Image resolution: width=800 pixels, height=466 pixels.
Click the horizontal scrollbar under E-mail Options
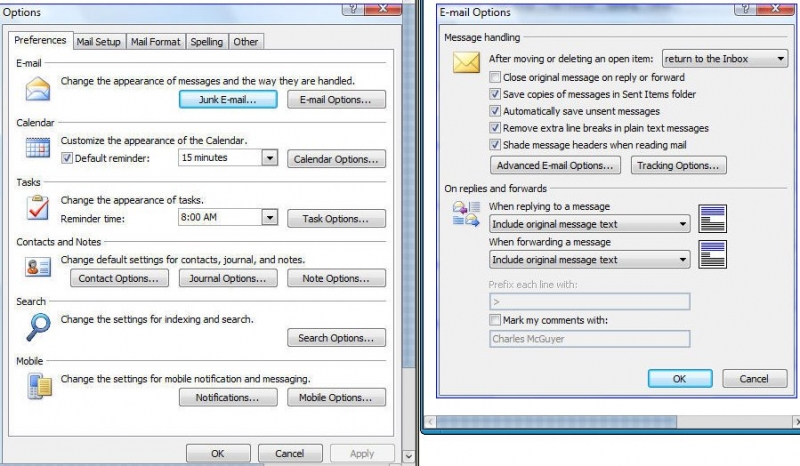(557, 422)
